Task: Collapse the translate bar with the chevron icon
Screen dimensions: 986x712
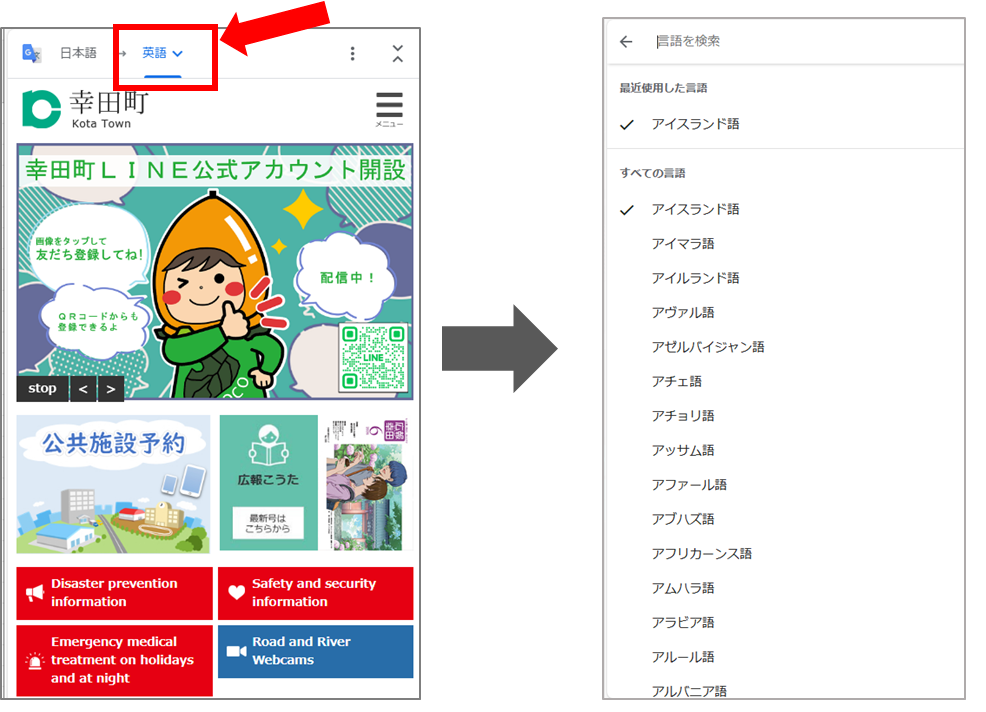Action: click(397, 53)
